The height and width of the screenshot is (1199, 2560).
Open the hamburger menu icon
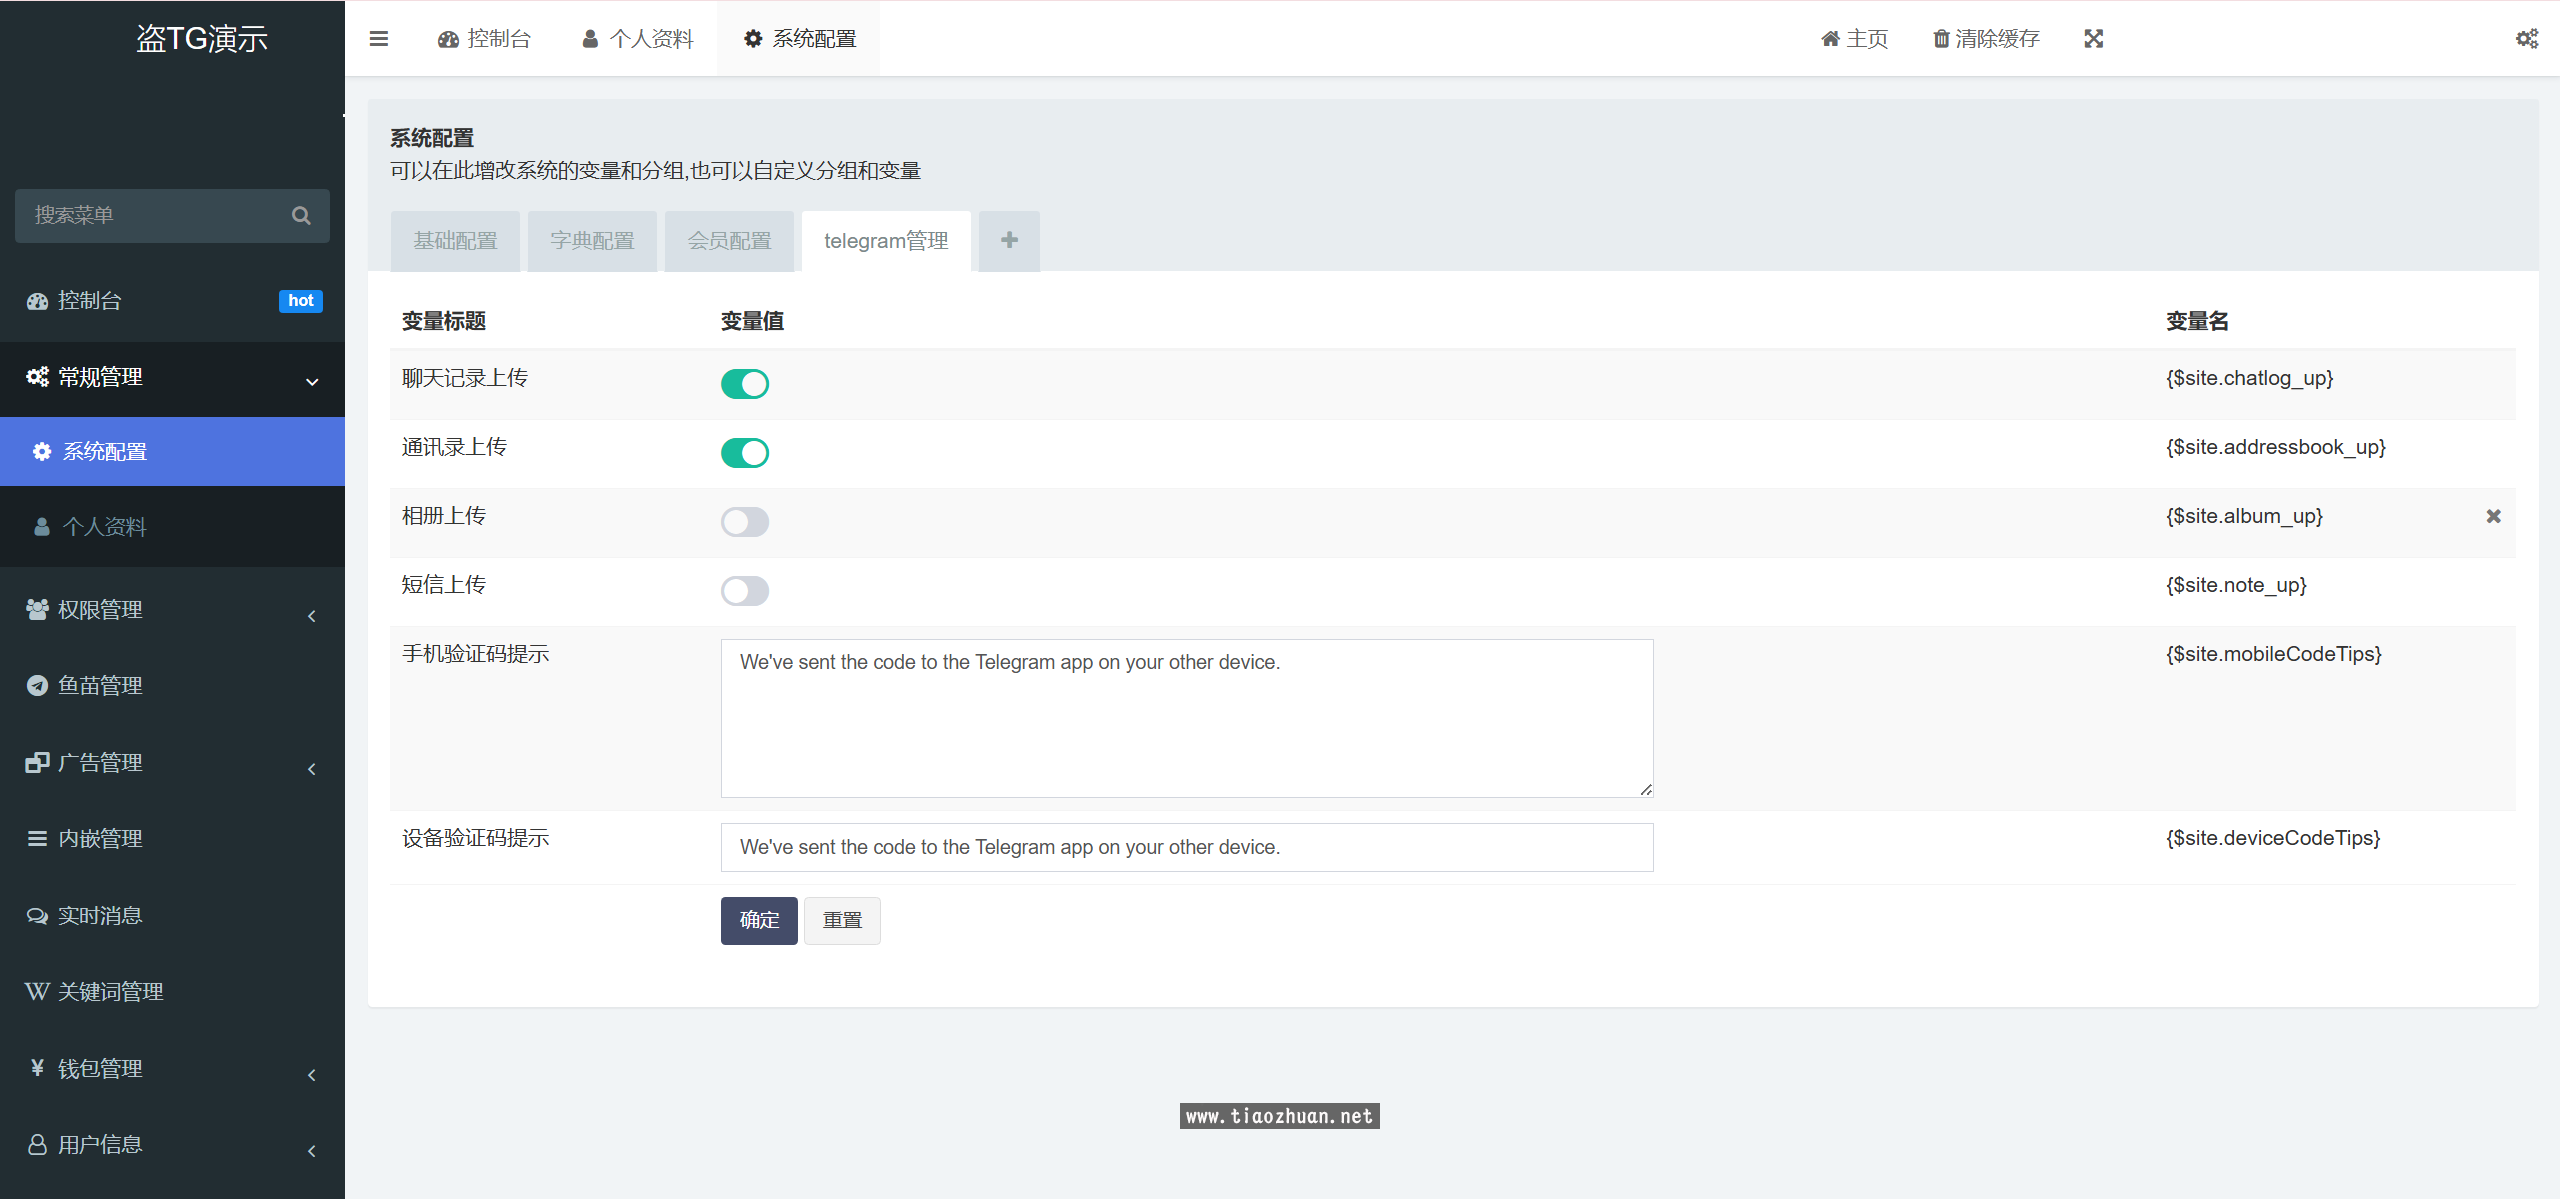pyautogui.click(x=378, y=38)
